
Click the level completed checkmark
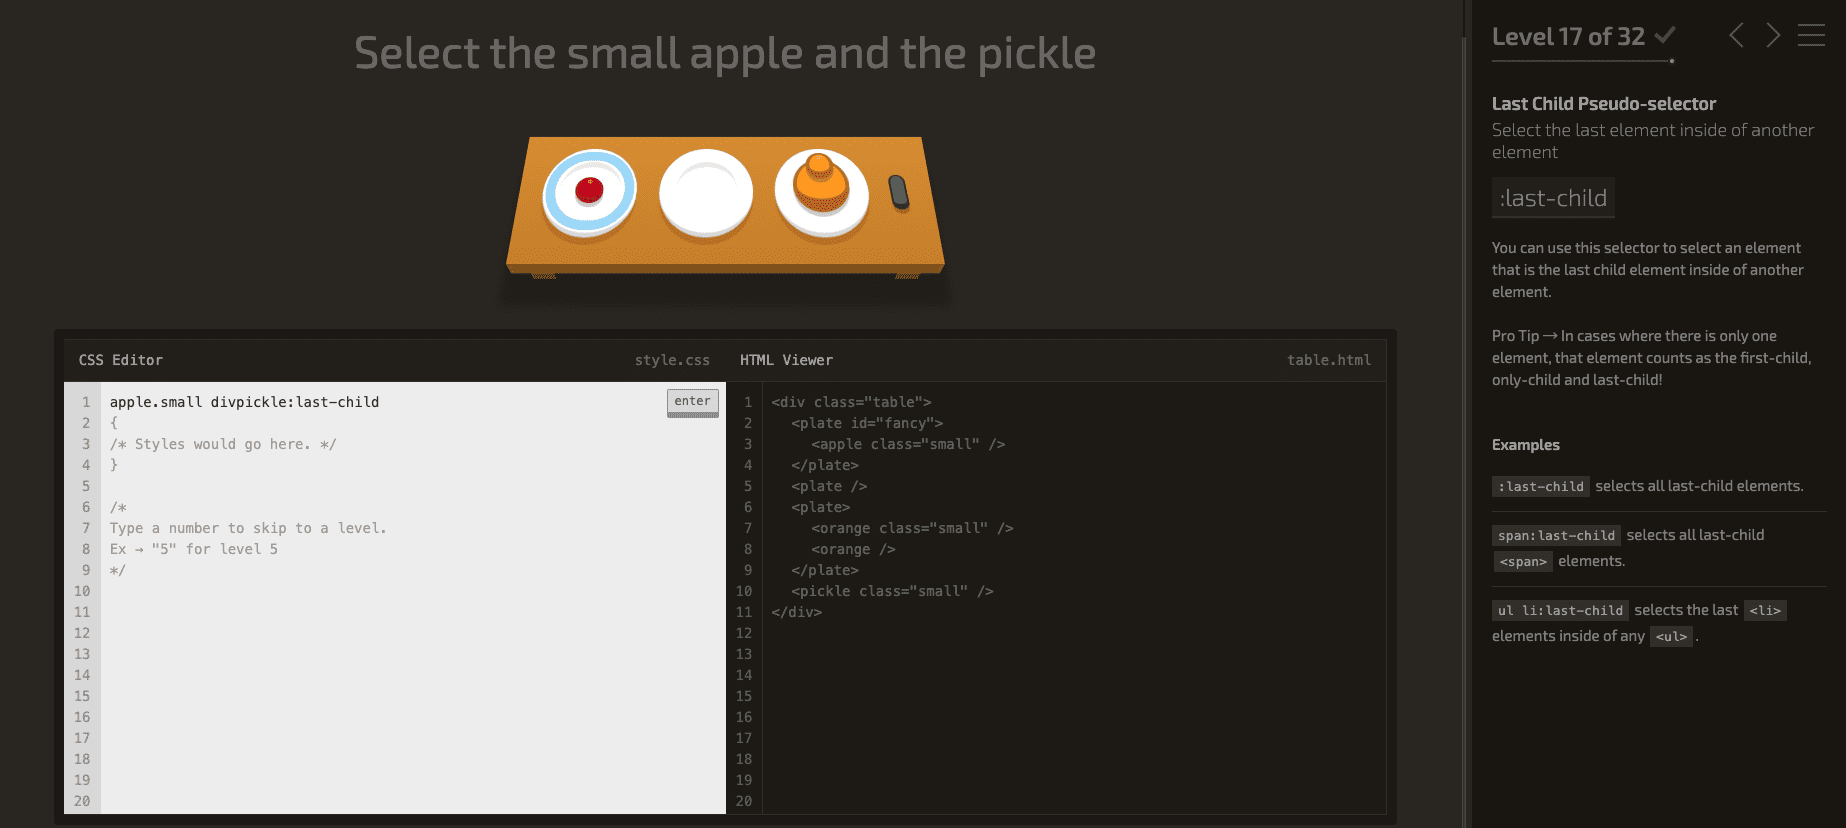click(1664, 36)
